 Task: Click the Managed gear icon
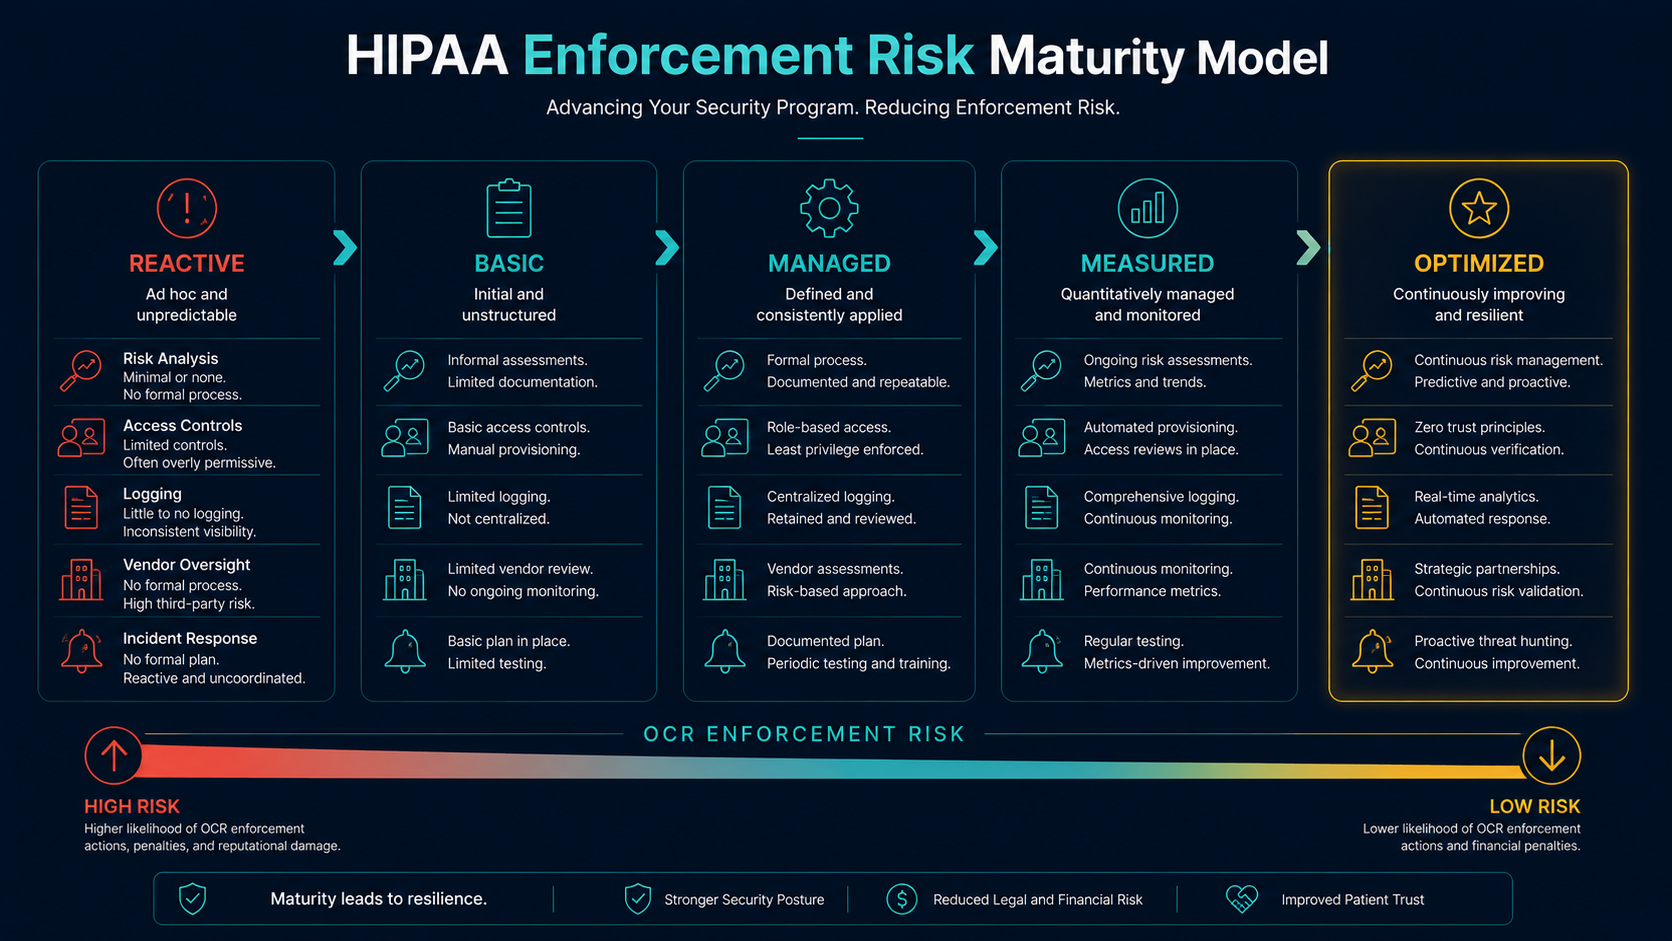pos(829,208)
